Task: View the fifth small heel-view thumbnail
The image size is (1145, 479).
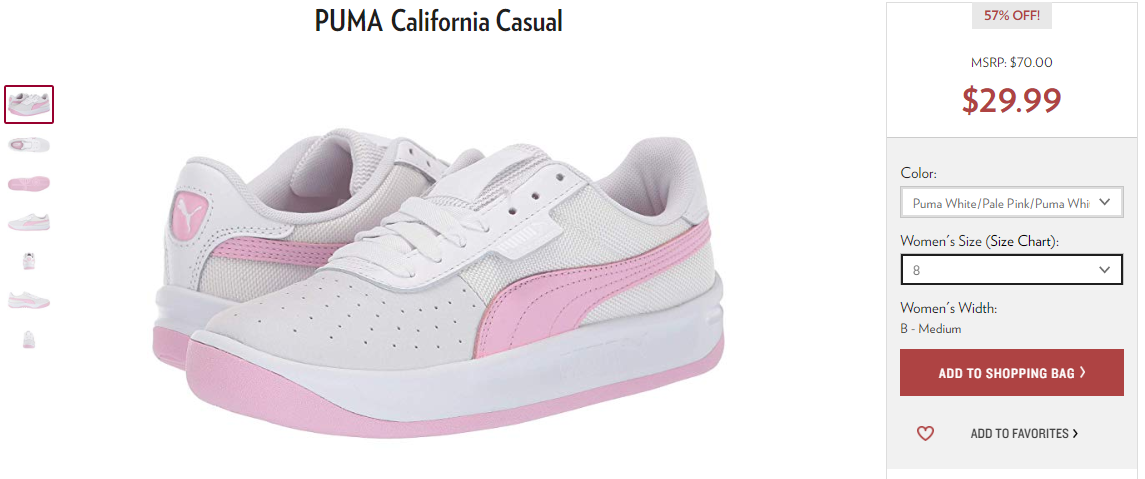Action: pyautogui.click(x=29, y=261)
